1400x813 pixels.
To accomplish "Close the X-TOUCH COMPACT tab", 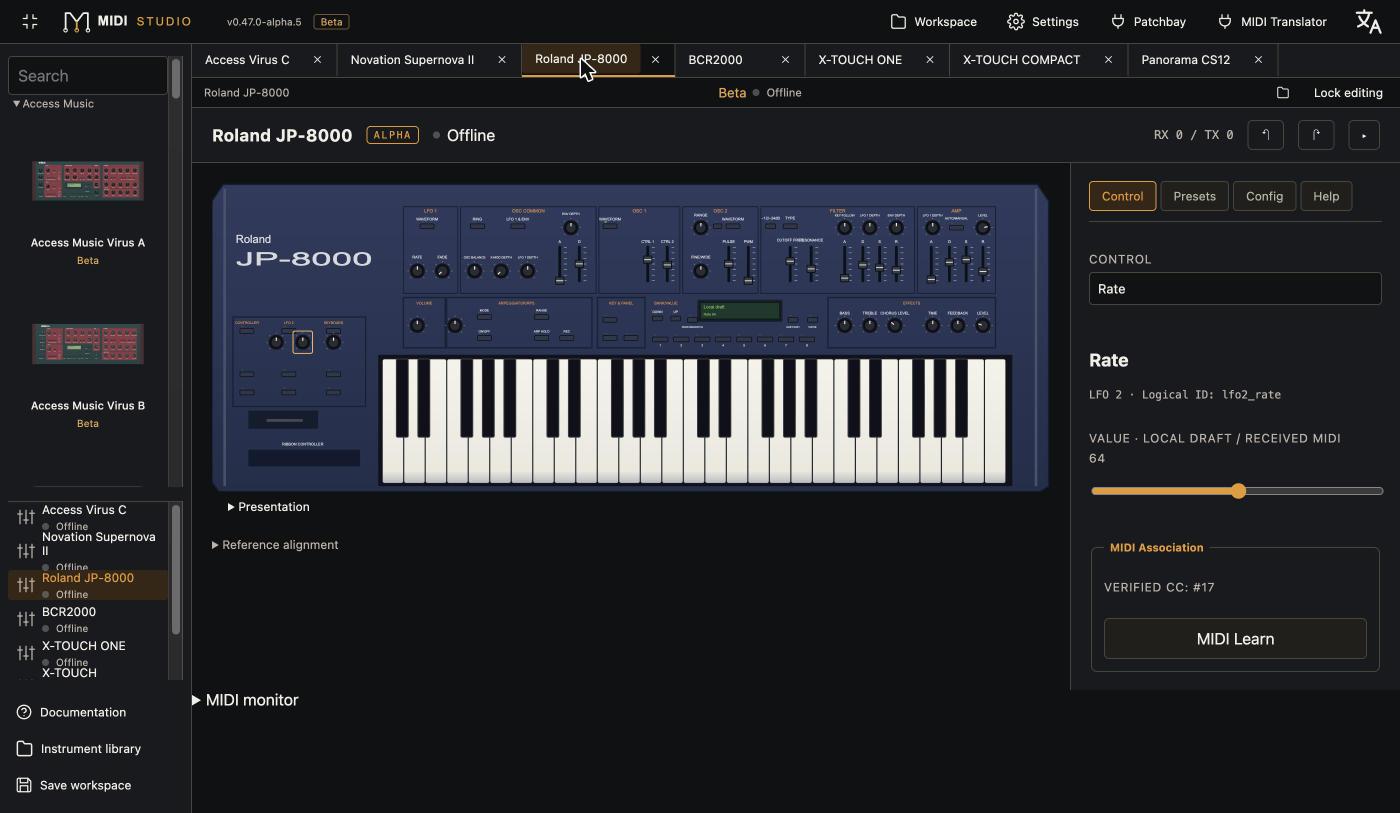I will point(1108,60).
